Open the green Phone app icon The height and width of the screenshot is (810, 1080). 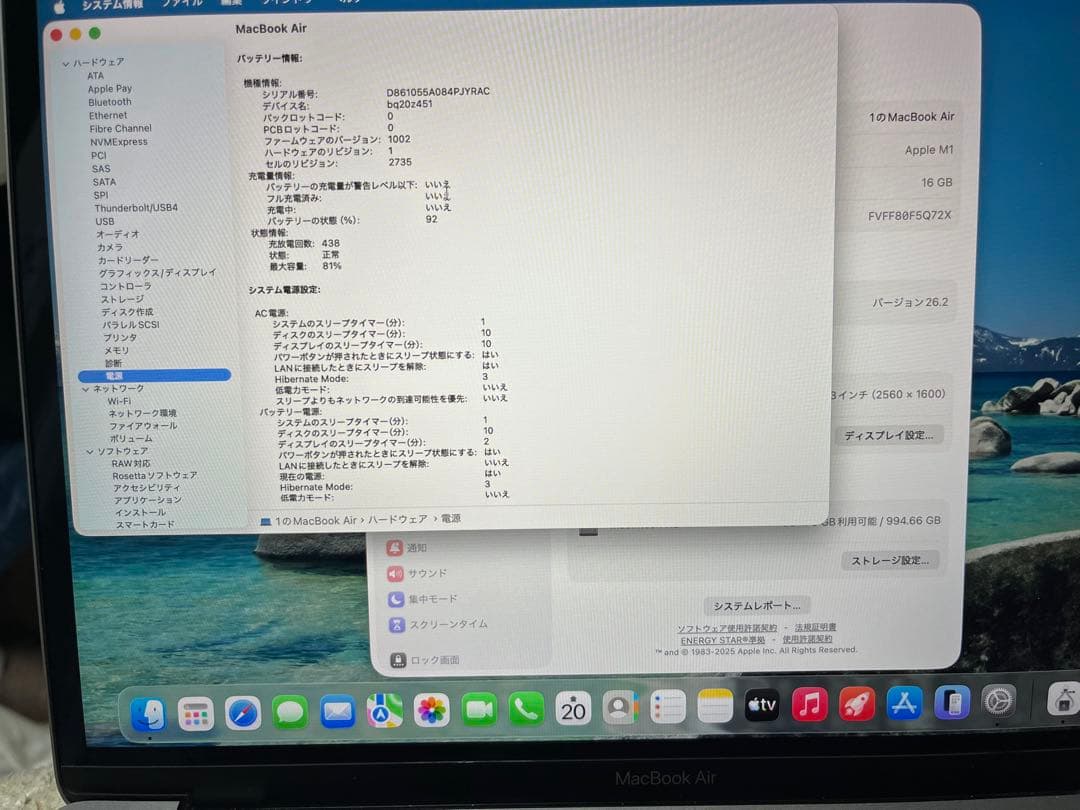click(x=526, y=709)
